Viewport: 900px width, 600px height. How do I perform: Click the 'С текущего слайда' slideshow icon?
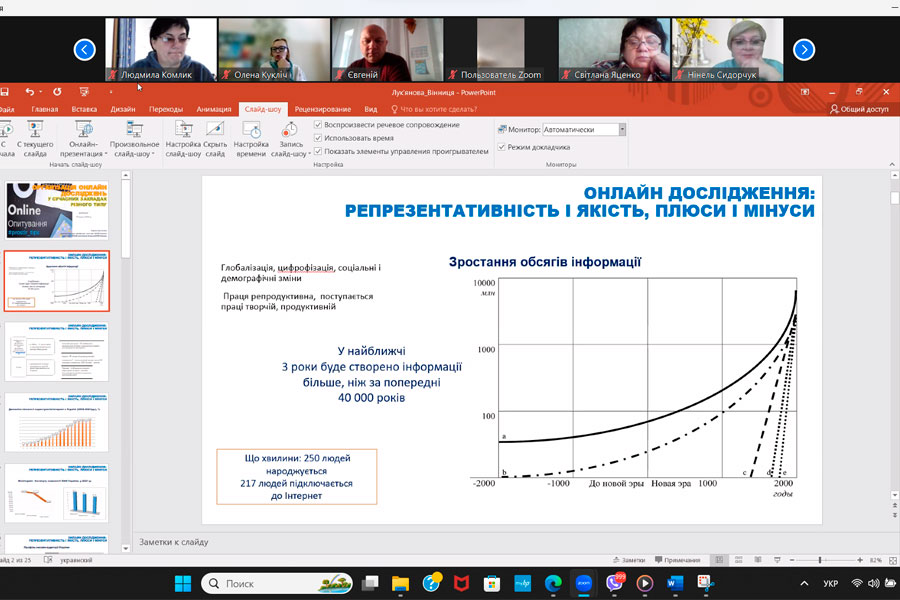[x=35, y=139]
